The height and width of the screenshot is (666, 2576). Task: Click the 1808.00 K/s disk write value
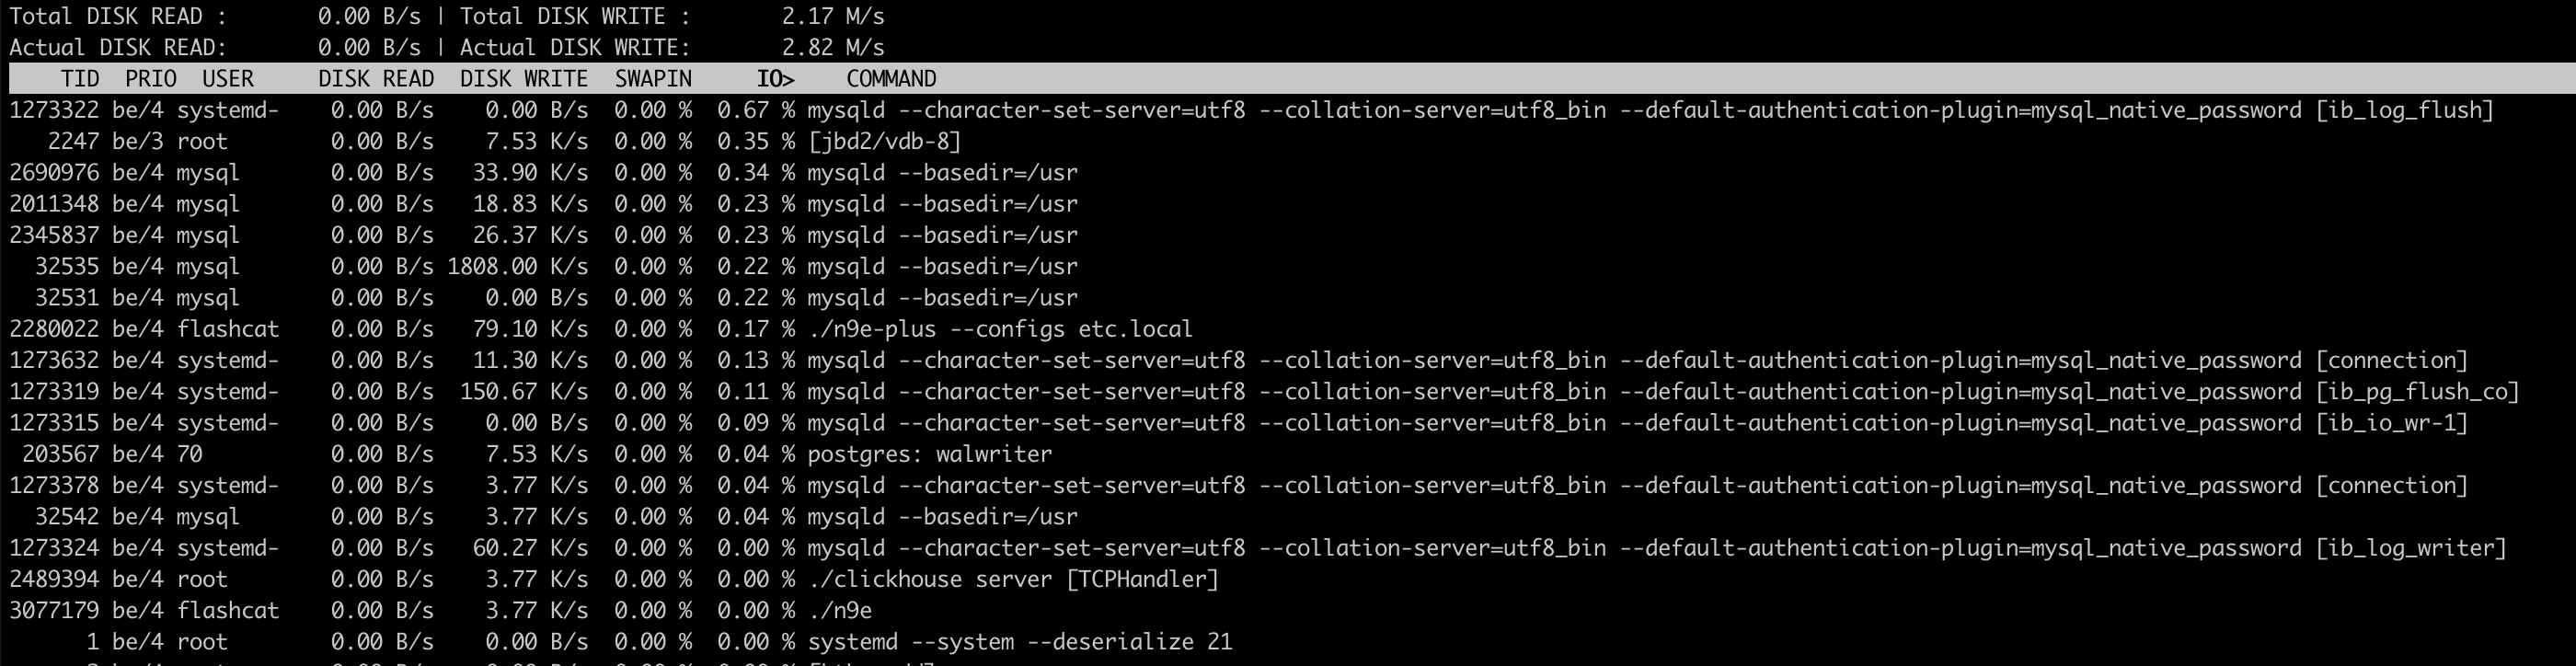coord(517,266)
